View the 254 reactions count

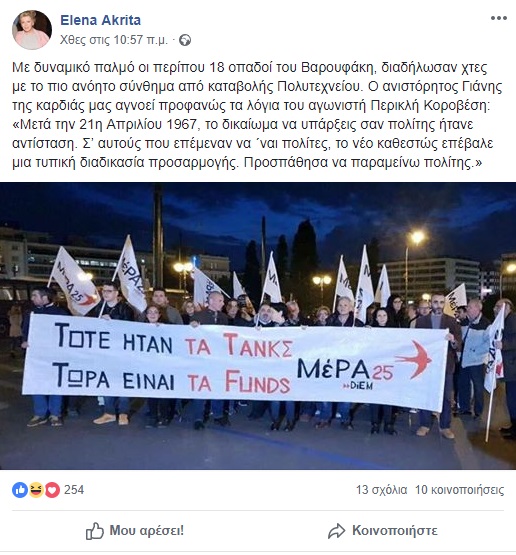point(74,490)
